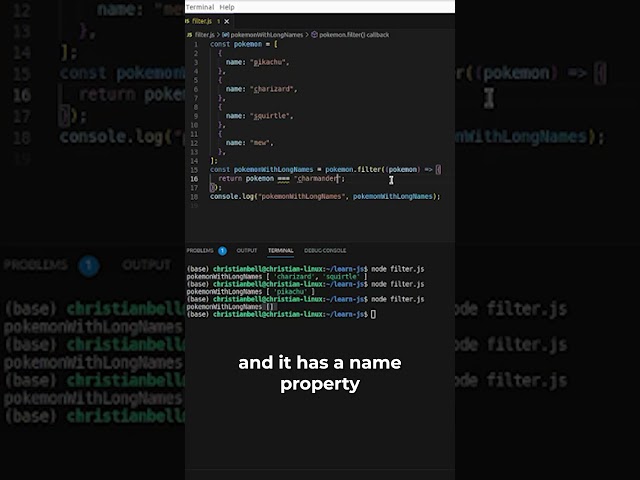
Task: Click the empty array terminal output
Action: 270,307
